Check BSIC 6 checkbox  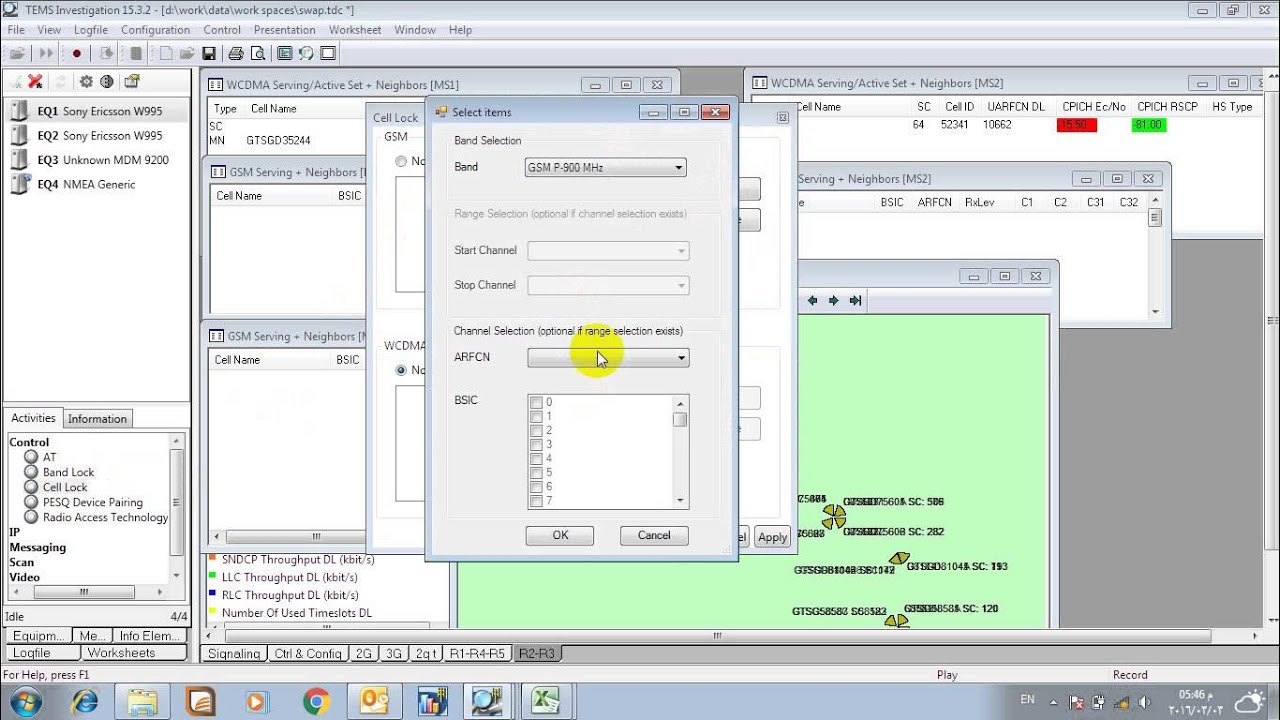click(537, 487)
